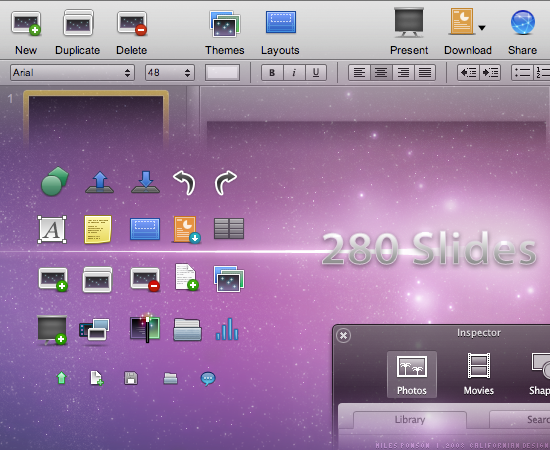550x450 pixels.
Task: Click the green shapes icon
Action: pyautogui.click(x=55, y=181)
